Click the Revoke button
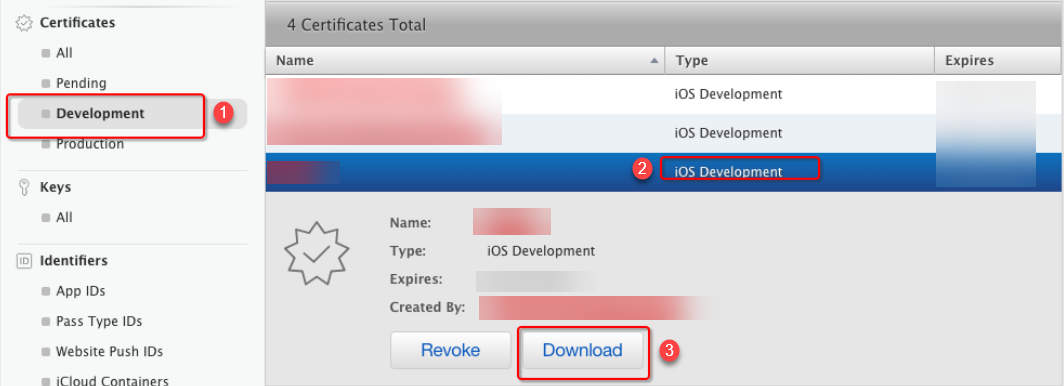This screenshot has height=386, width=1064. (451, 351)
